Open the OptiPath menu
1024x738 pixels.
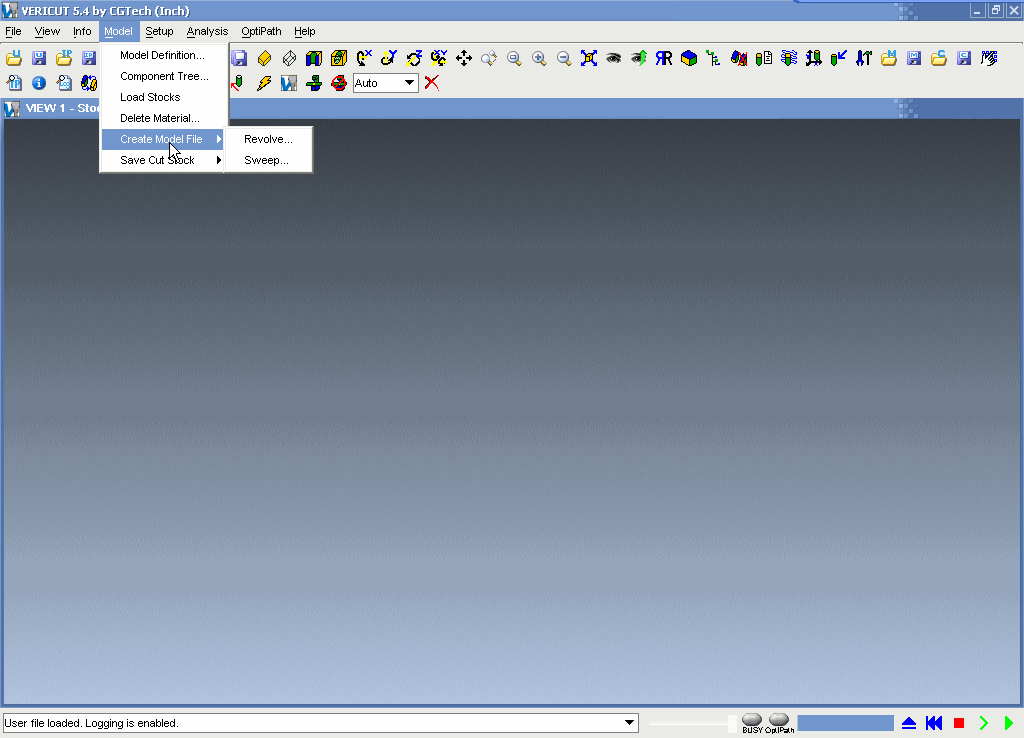261,31
